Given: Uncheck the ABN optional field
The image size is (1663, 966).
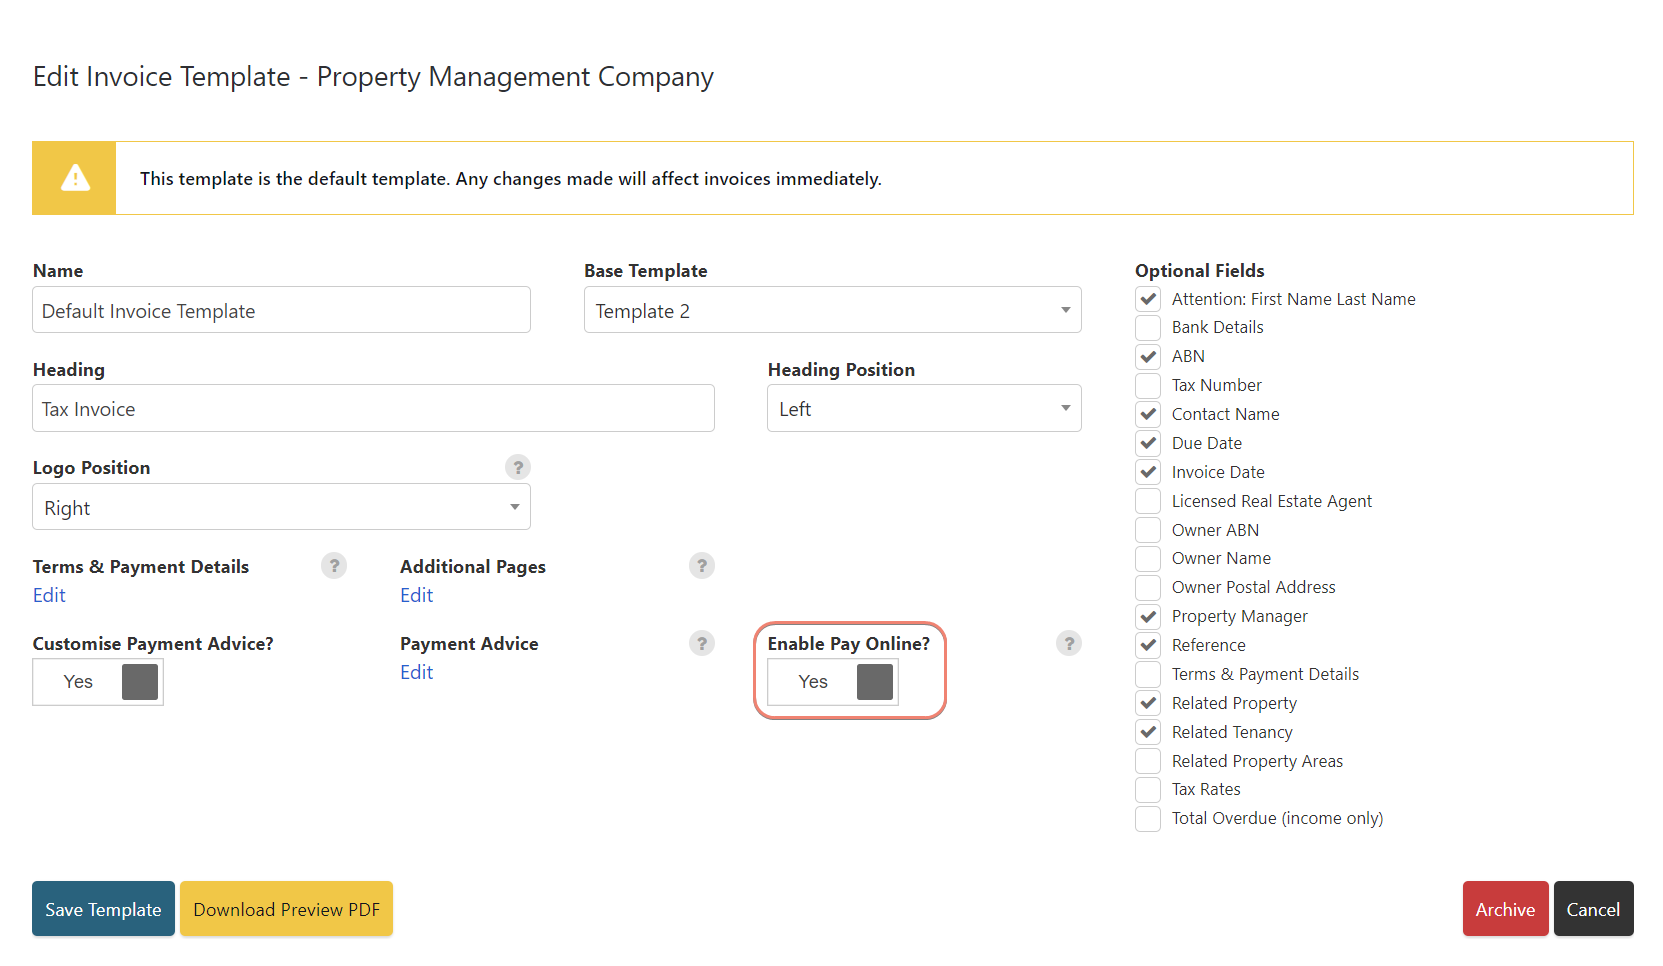Looking at the screenshot, I should coord(1148,356).
